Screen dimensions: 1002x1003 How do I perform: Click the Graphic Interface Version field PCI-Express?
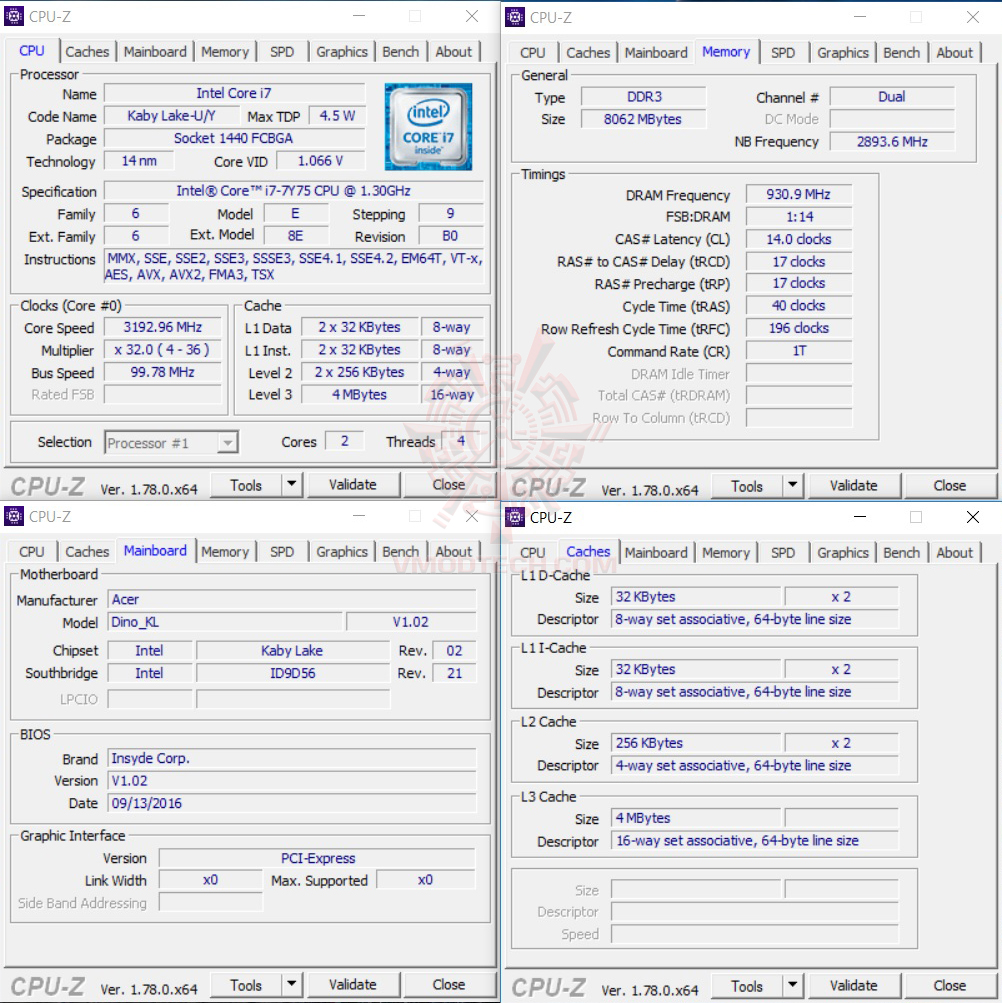click(317, 858)
